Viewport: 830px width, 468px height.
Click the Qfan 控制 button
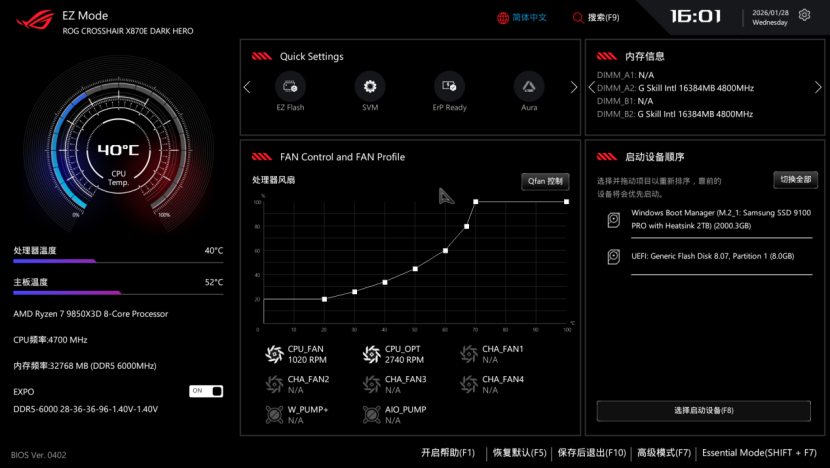(545, 181)
